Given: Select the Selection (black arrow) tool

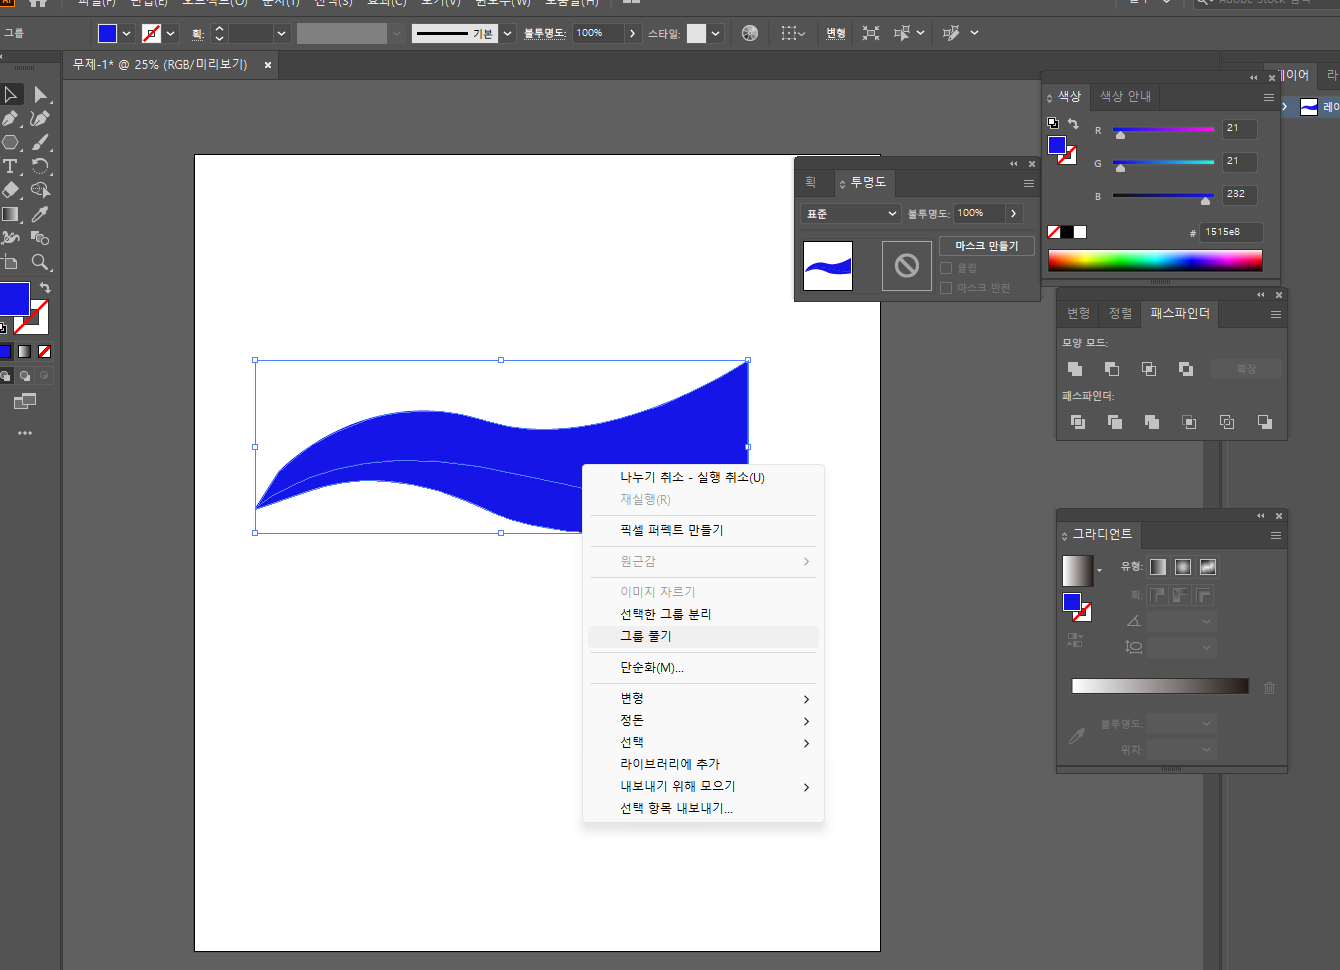Looking at the screenshot, I should point(11,94).
